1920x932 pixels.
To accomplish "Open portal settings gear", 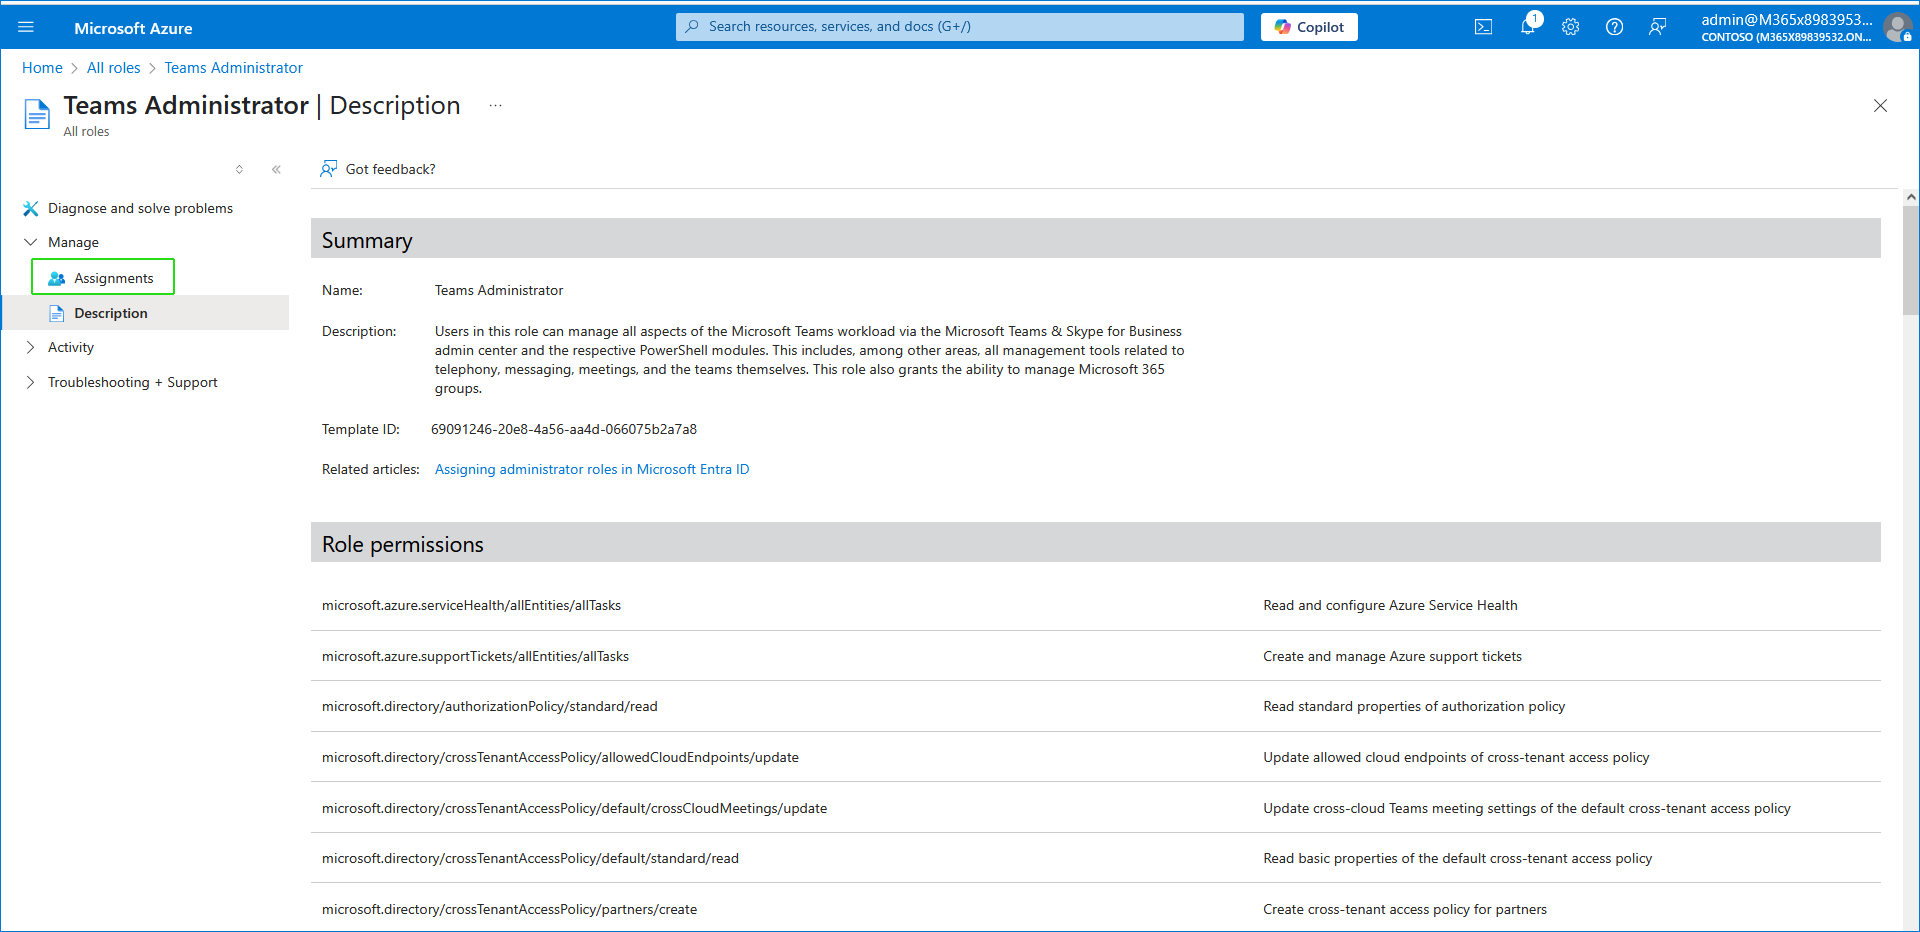I will [x=1570, y=27].
